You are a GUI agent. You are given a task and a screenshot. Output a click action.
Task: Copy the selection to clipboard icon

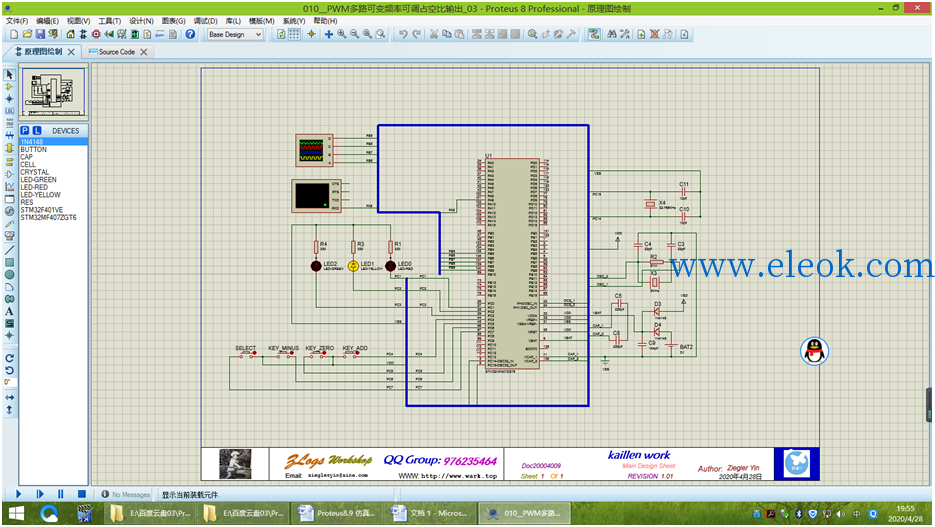pyautogui.click(x=447, y=35)
